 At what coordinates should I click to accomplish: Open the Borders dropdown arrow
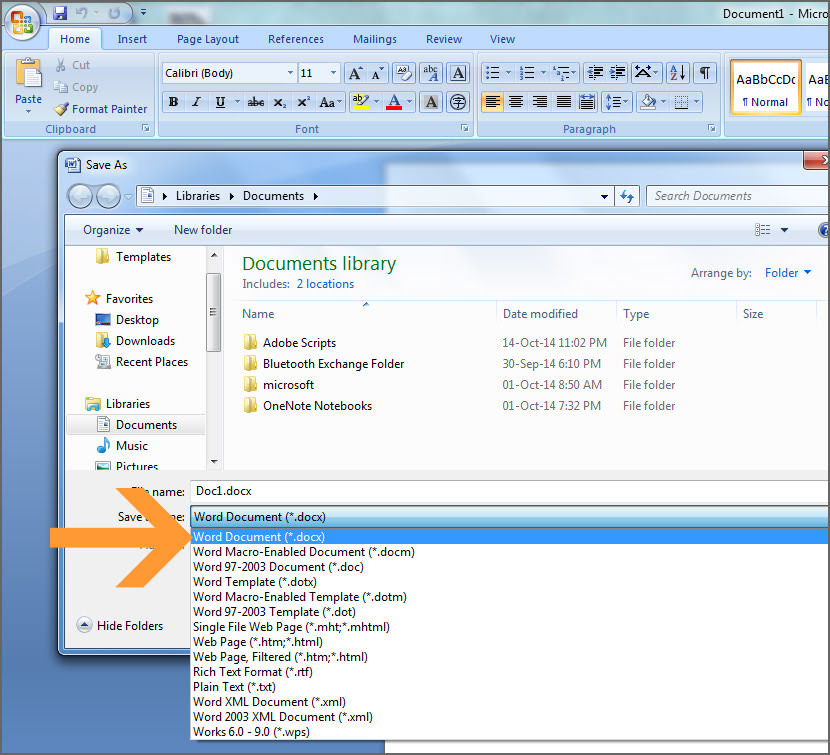tap(697, 102)
